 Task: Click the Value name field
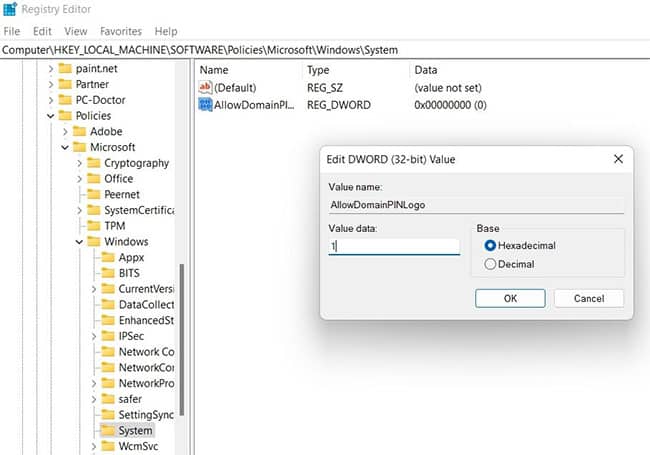476,205
